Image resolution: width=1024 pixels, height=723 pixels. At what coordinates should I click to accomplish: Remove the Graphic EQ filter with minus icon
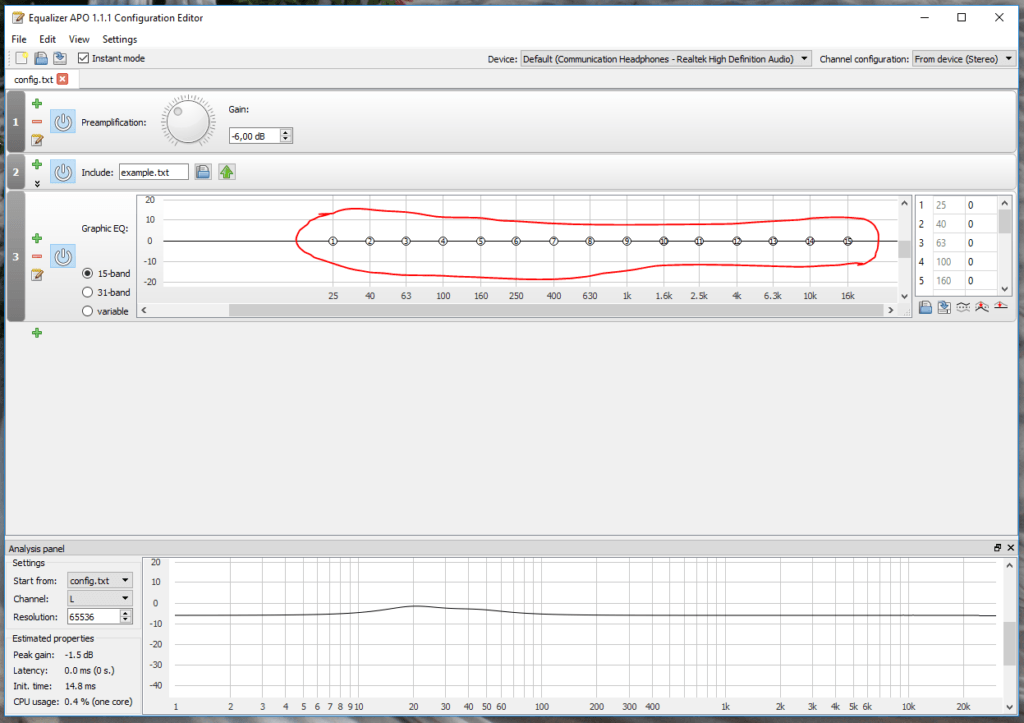37,257
